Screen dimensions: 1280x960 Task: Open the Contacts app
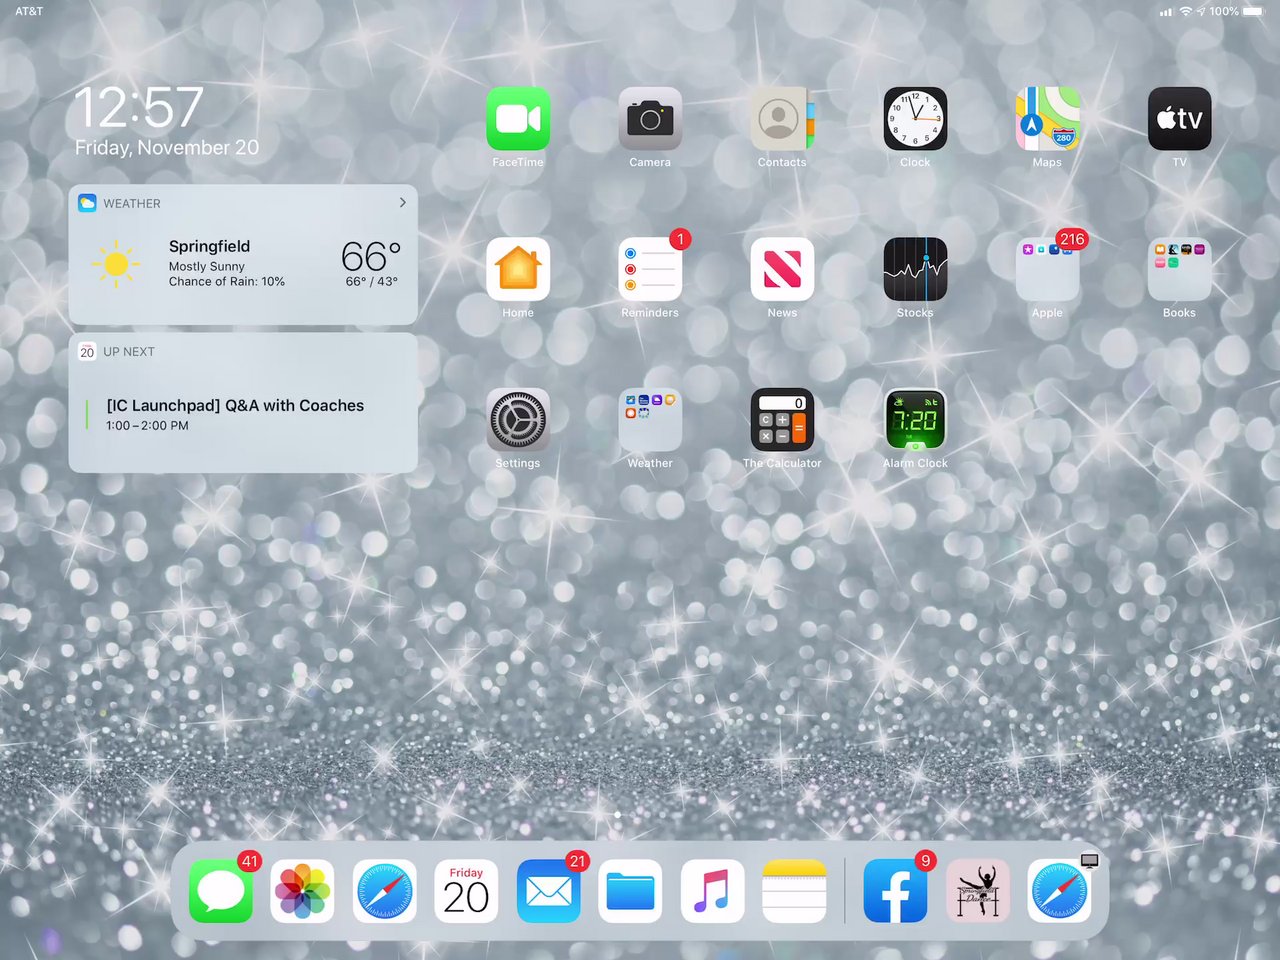(782, 119)
